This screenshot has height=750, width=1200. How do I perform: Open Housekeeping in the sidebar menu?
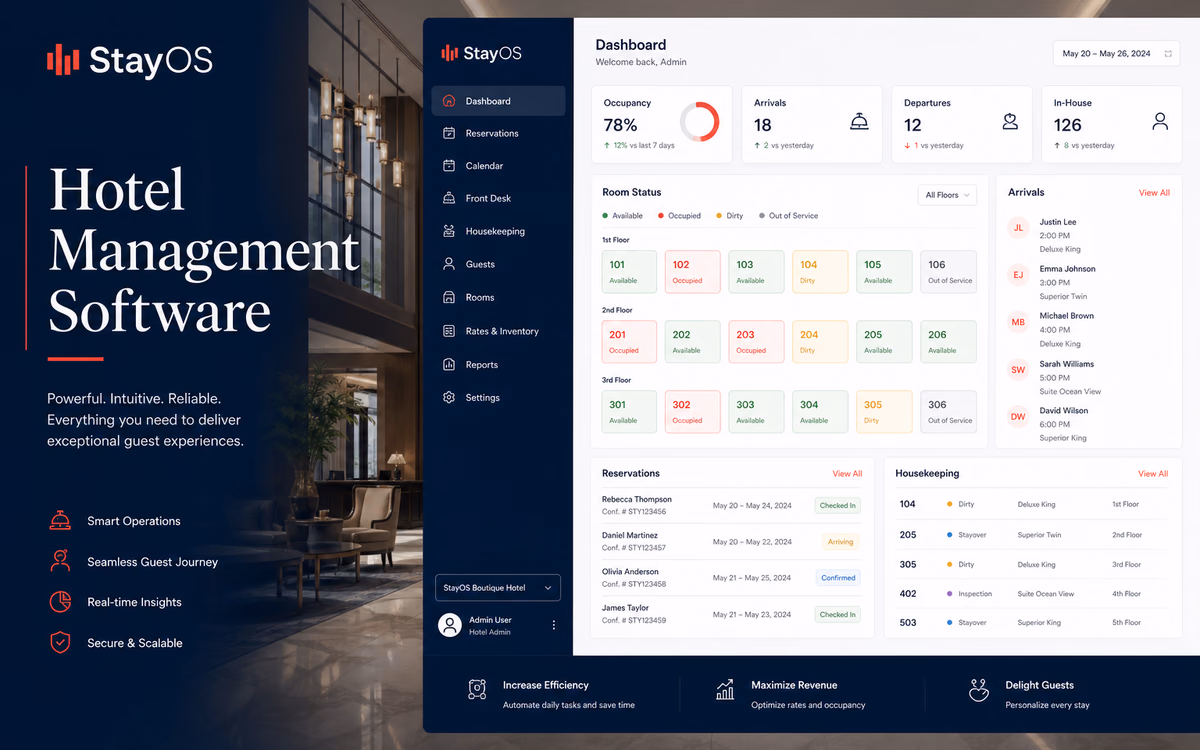498,231
